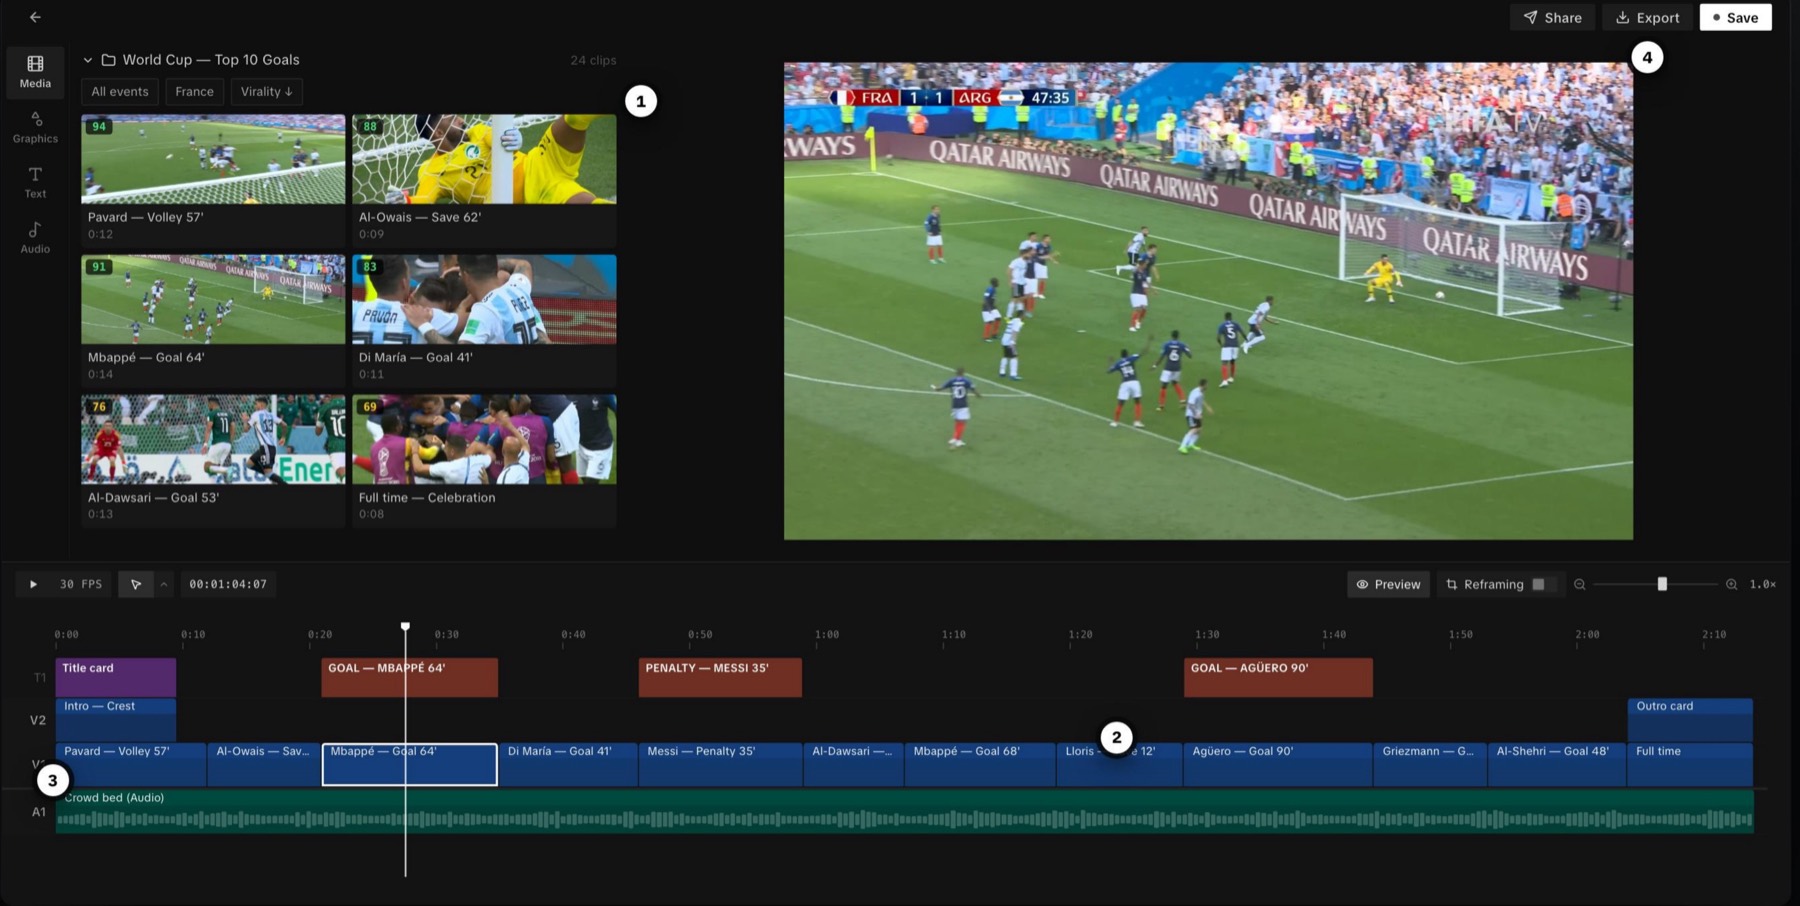Select the Full time — Celebration thumbnail
The image size is (1800, 906).
click(x=484, y=439)
